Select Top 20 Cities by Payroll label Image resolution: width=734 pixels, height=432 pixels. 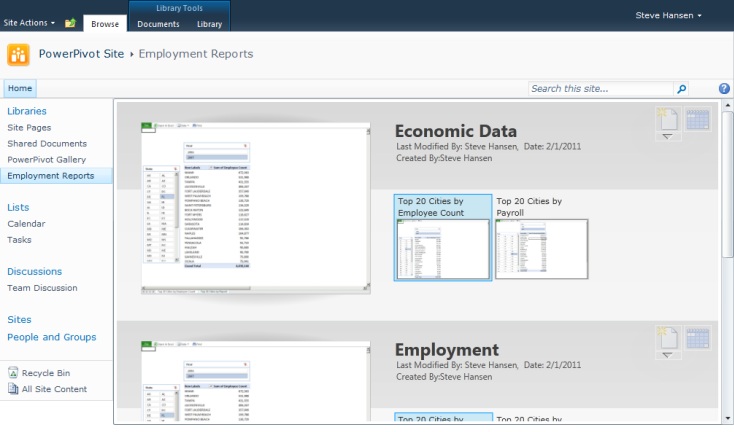pos(529,207)
